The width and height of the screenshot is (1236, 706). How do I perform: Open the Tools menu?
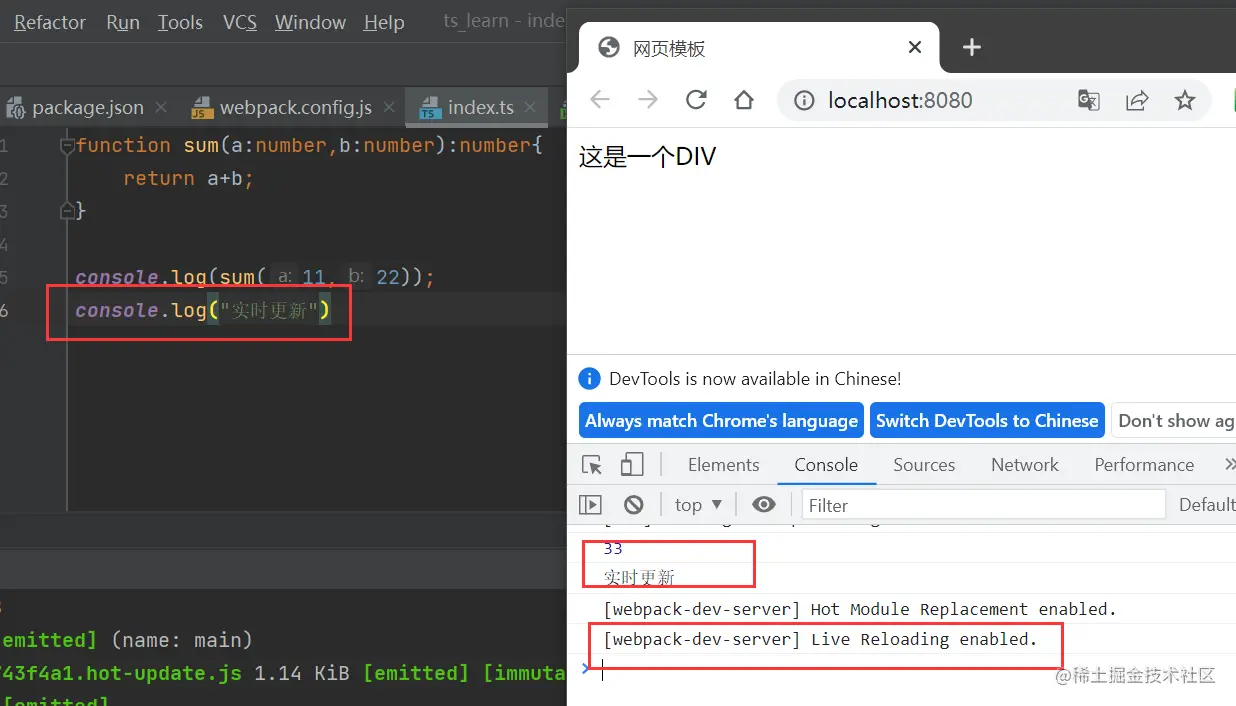[x=180, y=22]
